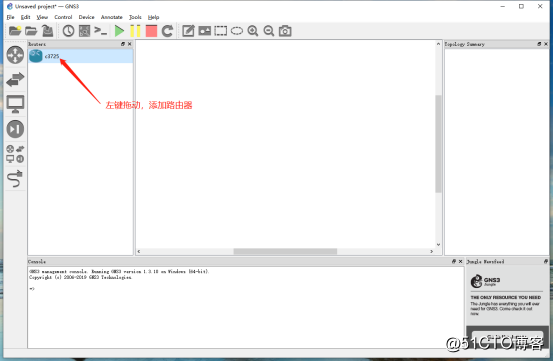Browse end devices monitor icon
Viewport: 554px width, 362px height.
click(x=15, y=104)
